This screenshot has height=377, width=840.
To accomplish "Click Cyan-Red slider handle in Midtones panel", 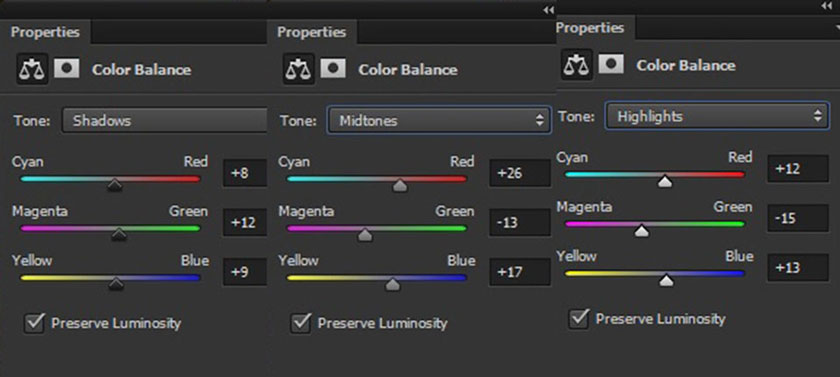I will coord(400,186).
